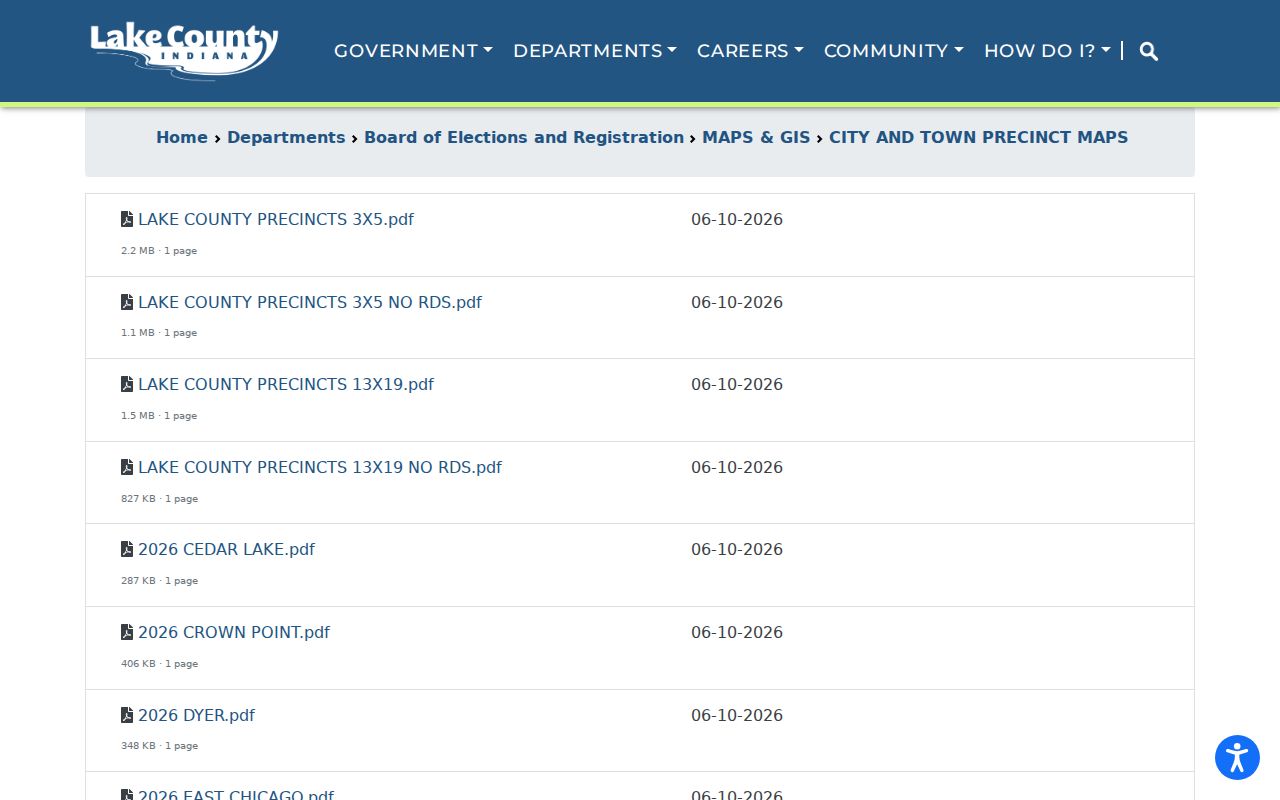The width and height of the screenshot is (1280, 800).
Task: Expand the CAREERS dropdown menu
Action: [750, 51]
